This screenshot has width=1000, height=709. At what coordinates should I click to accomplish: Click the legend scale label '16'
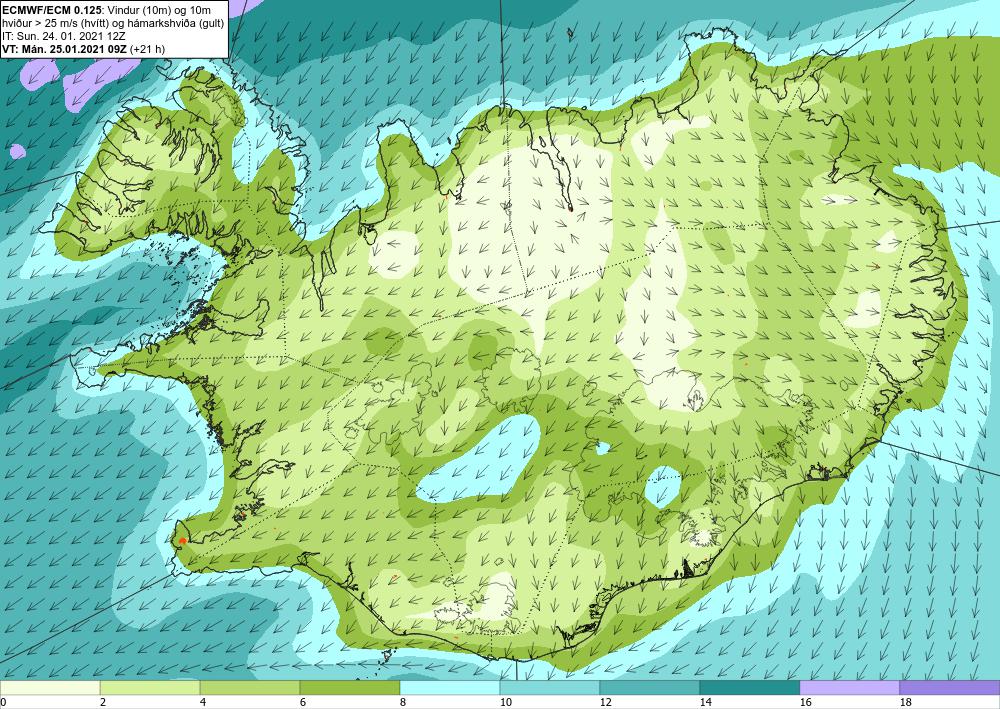coord(805,702)
